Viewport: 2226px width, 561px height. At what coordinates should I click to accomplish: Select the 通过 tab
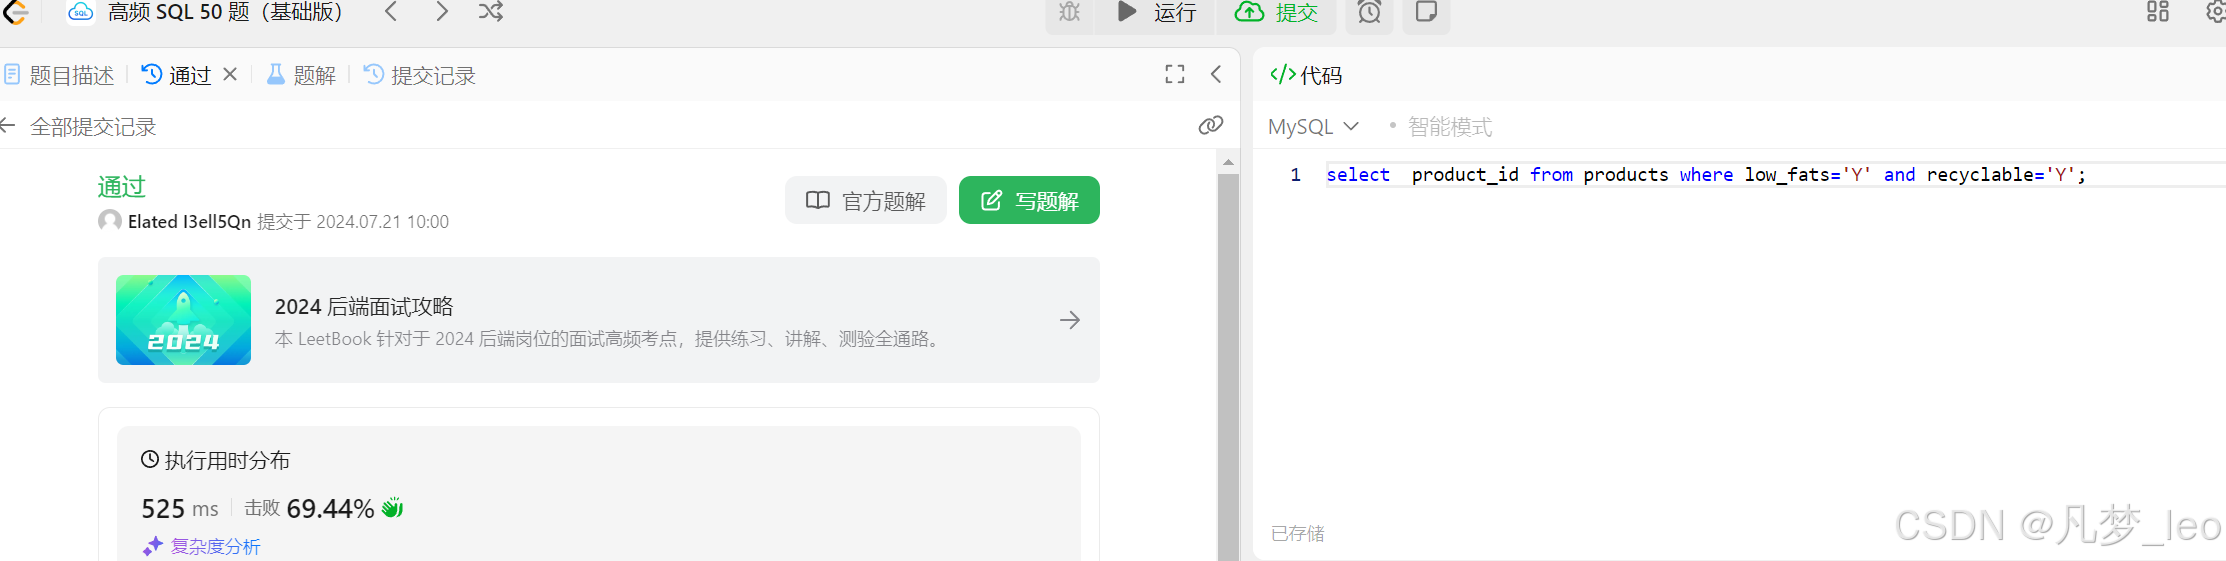pyautogui.click(x=176, y=75)
